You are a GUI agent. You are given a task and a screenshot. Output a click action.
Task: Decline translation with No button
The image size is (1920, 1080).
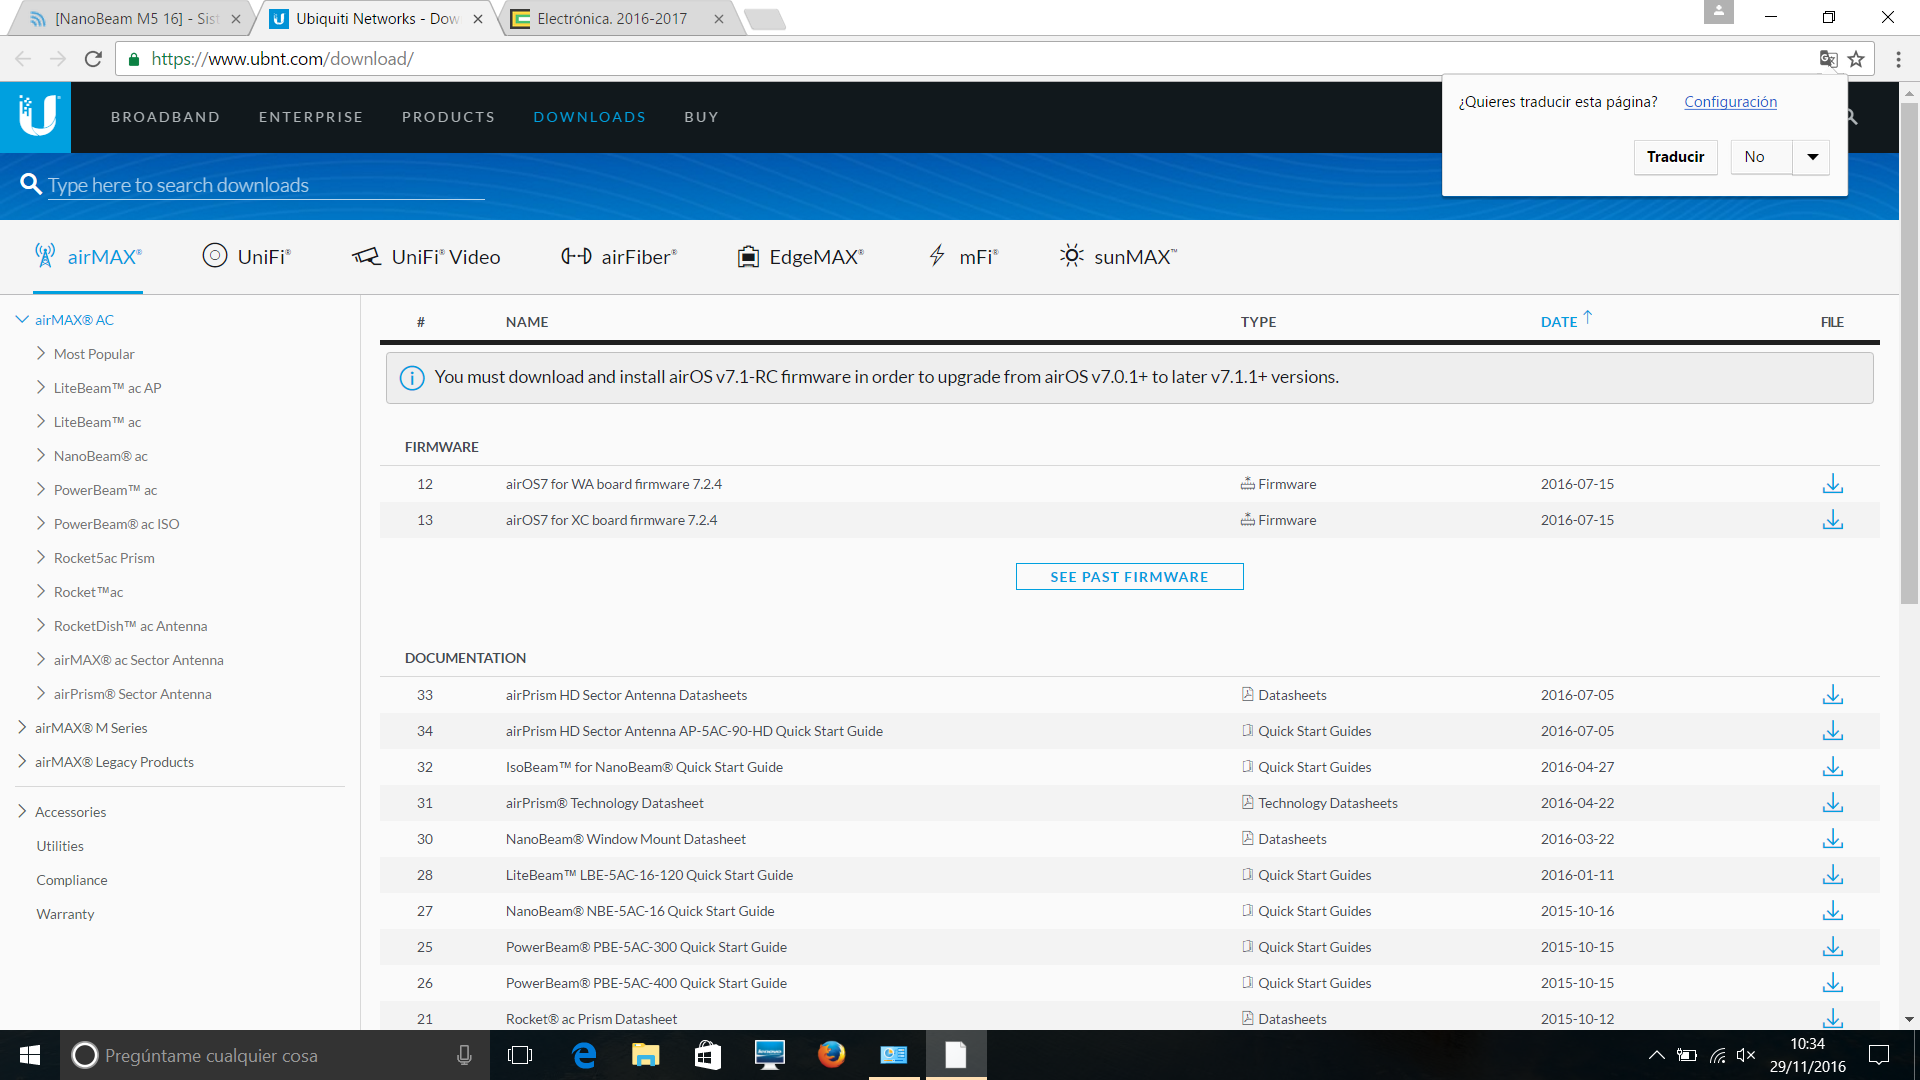1760,157
